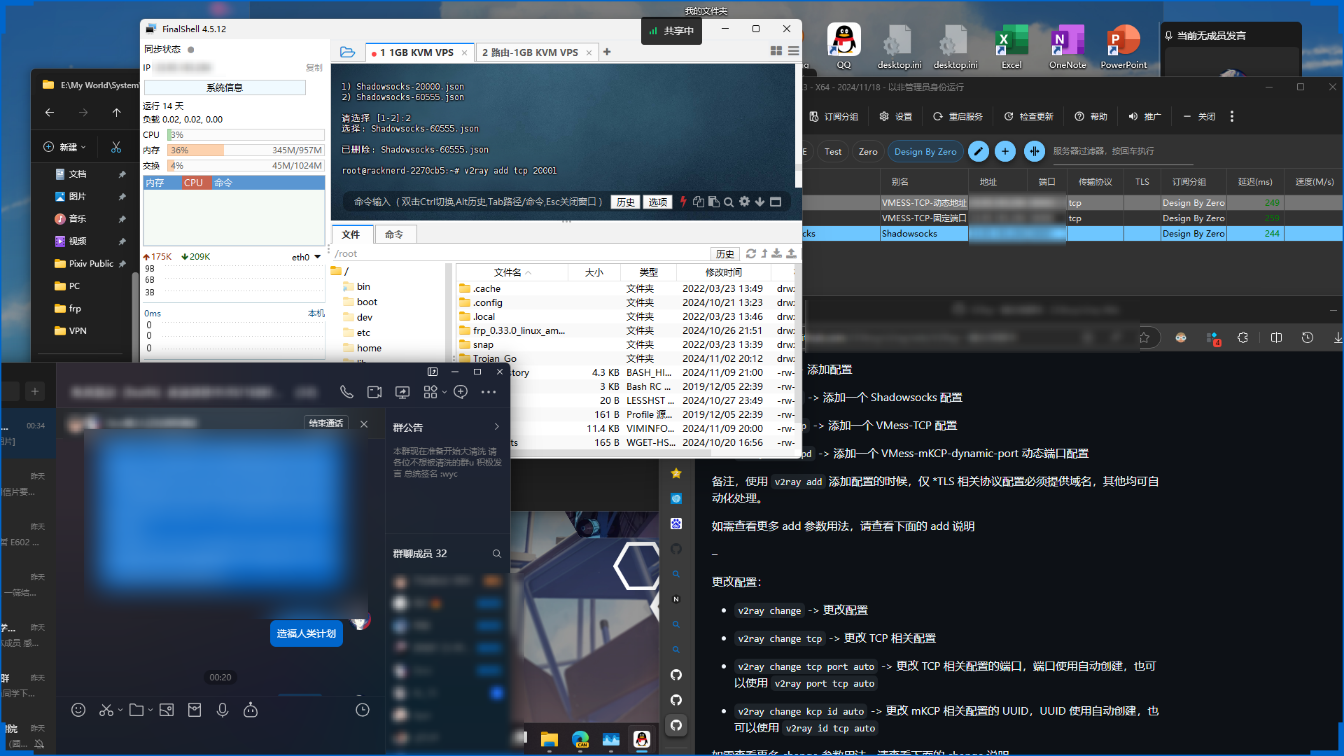
Task: Expand the group announcement section arrow
Action: coord(496,426)
